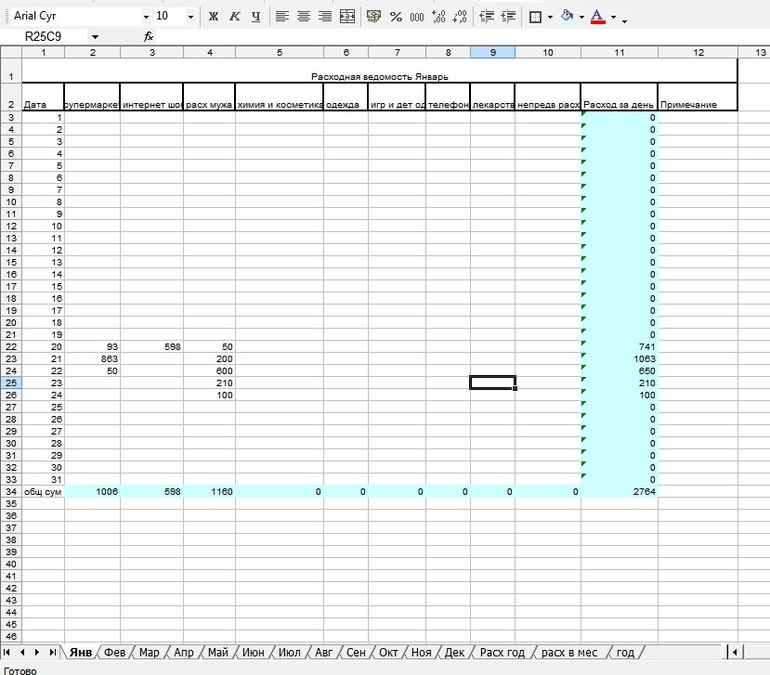770x675 pixels.
Task: Toggle bold formatting button Ж
Action: pyautogui.click(x=213, y=17)
